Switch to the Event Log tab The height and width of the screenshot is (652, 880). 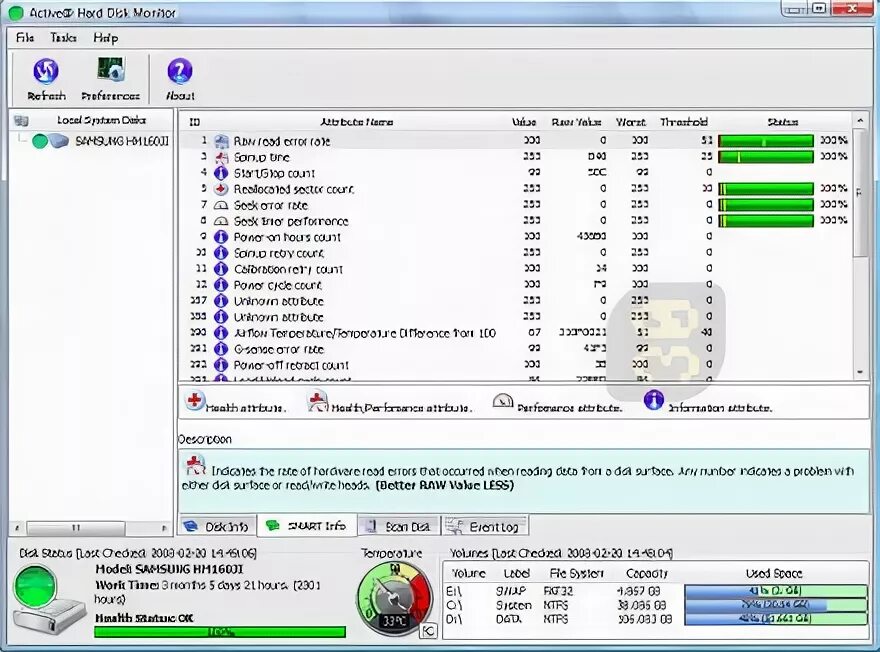click(x=485, y=526)
